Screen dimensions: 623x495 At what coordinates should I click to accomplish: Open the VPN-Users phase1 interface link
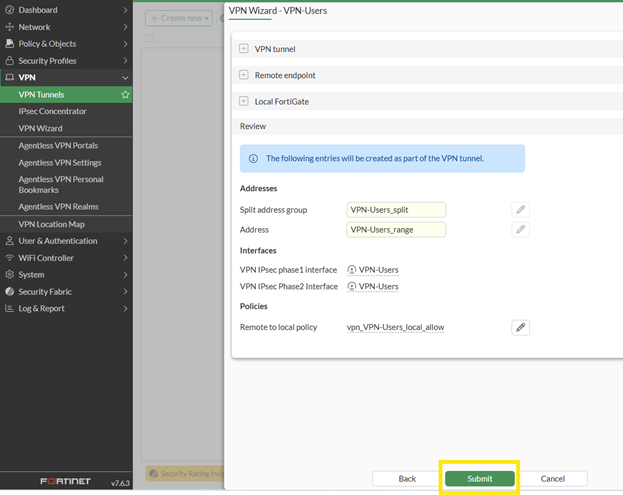click(x=378, y=270)
